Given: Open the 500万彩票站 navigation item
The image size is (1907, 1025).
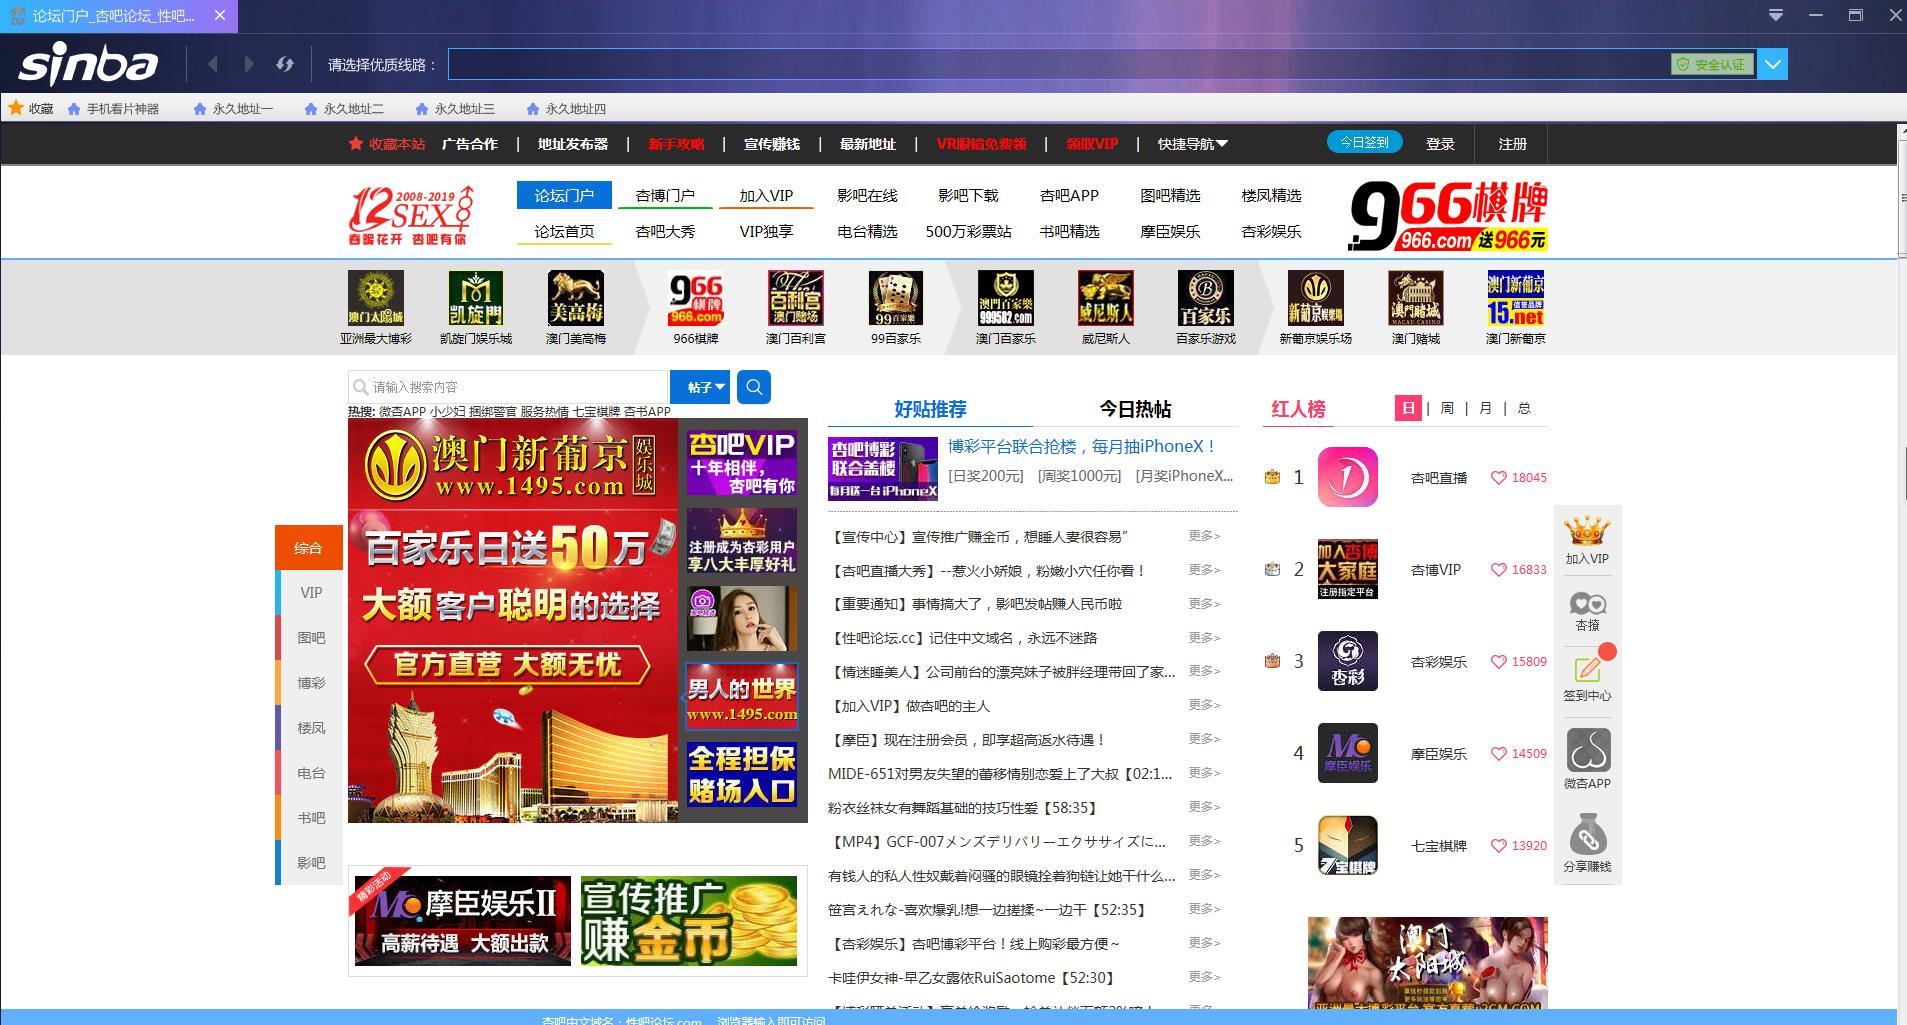Looking at the screenshot, I should [x=968, y=231].
